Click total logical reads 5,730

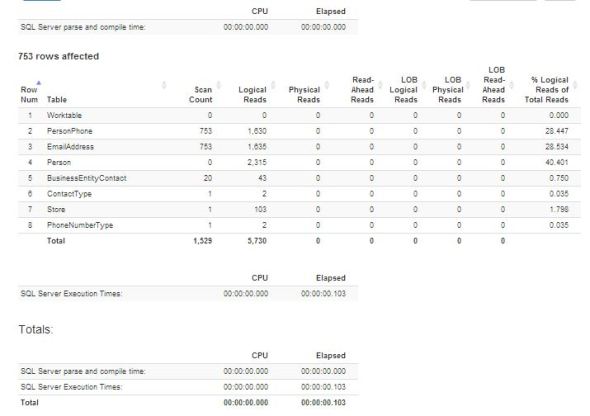tap(257, 241)
